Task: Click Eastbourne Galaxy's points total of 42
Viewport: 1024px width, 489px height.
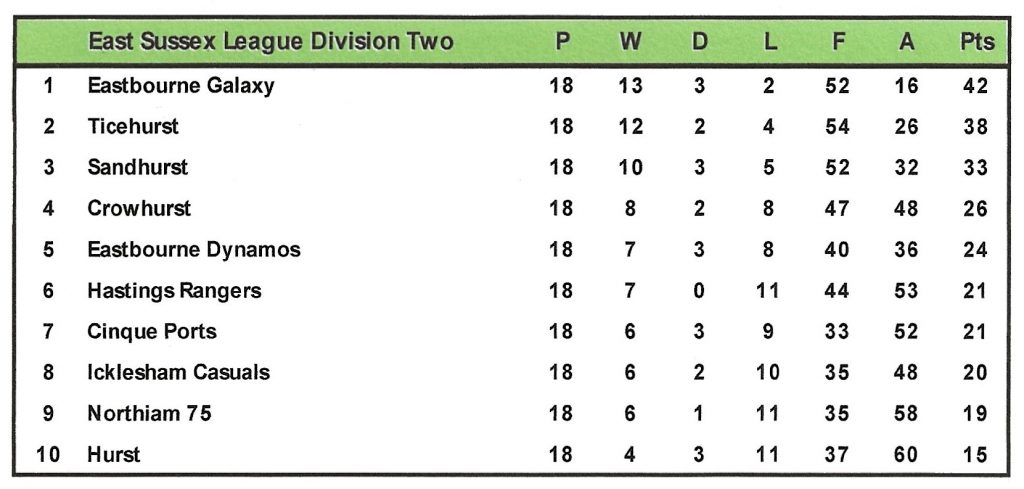Action: pos(976,86)
